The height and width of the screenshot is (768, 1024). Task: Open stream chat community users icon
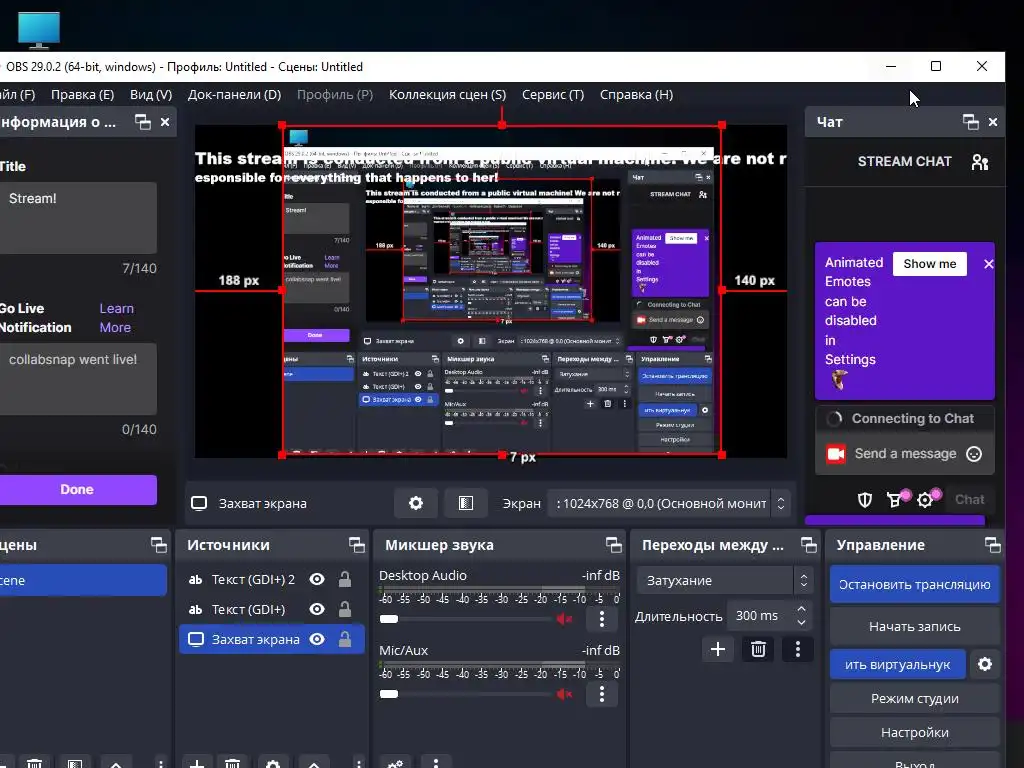[980, 162]
